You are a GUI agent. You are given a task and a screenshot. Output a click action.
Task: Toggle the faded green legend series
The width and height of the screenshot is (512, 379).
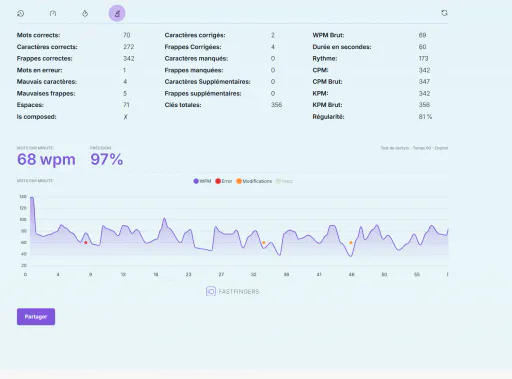coord(285,181)
